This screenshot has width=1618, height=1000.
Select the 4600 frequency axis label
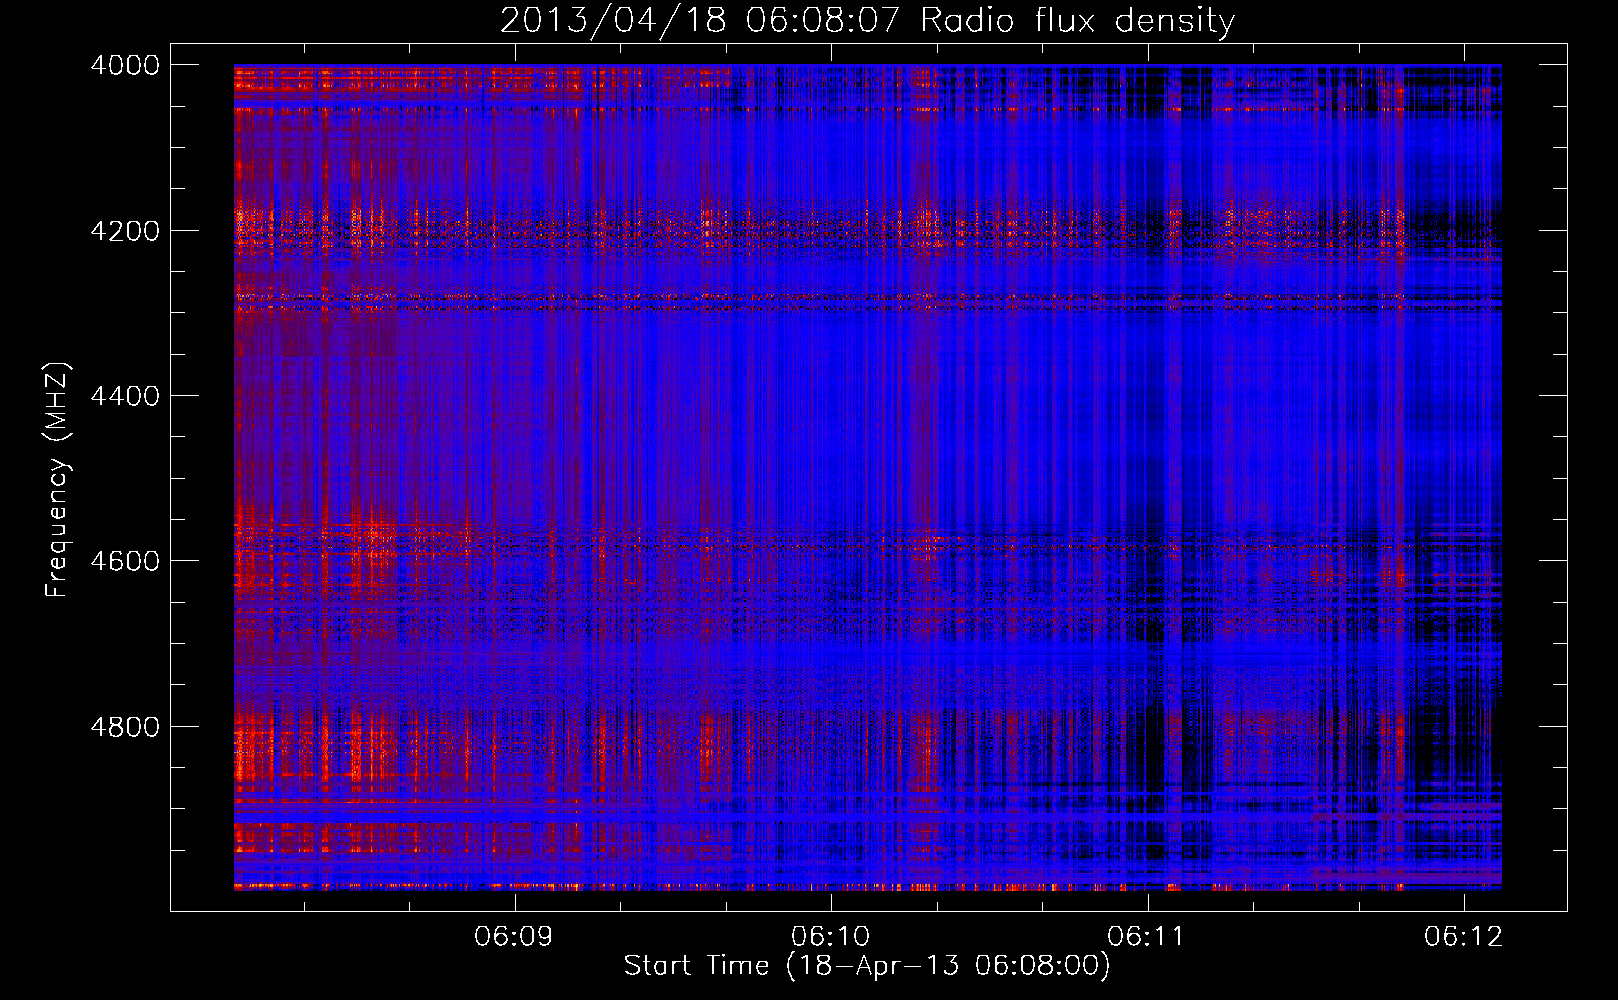click(125, 561)
